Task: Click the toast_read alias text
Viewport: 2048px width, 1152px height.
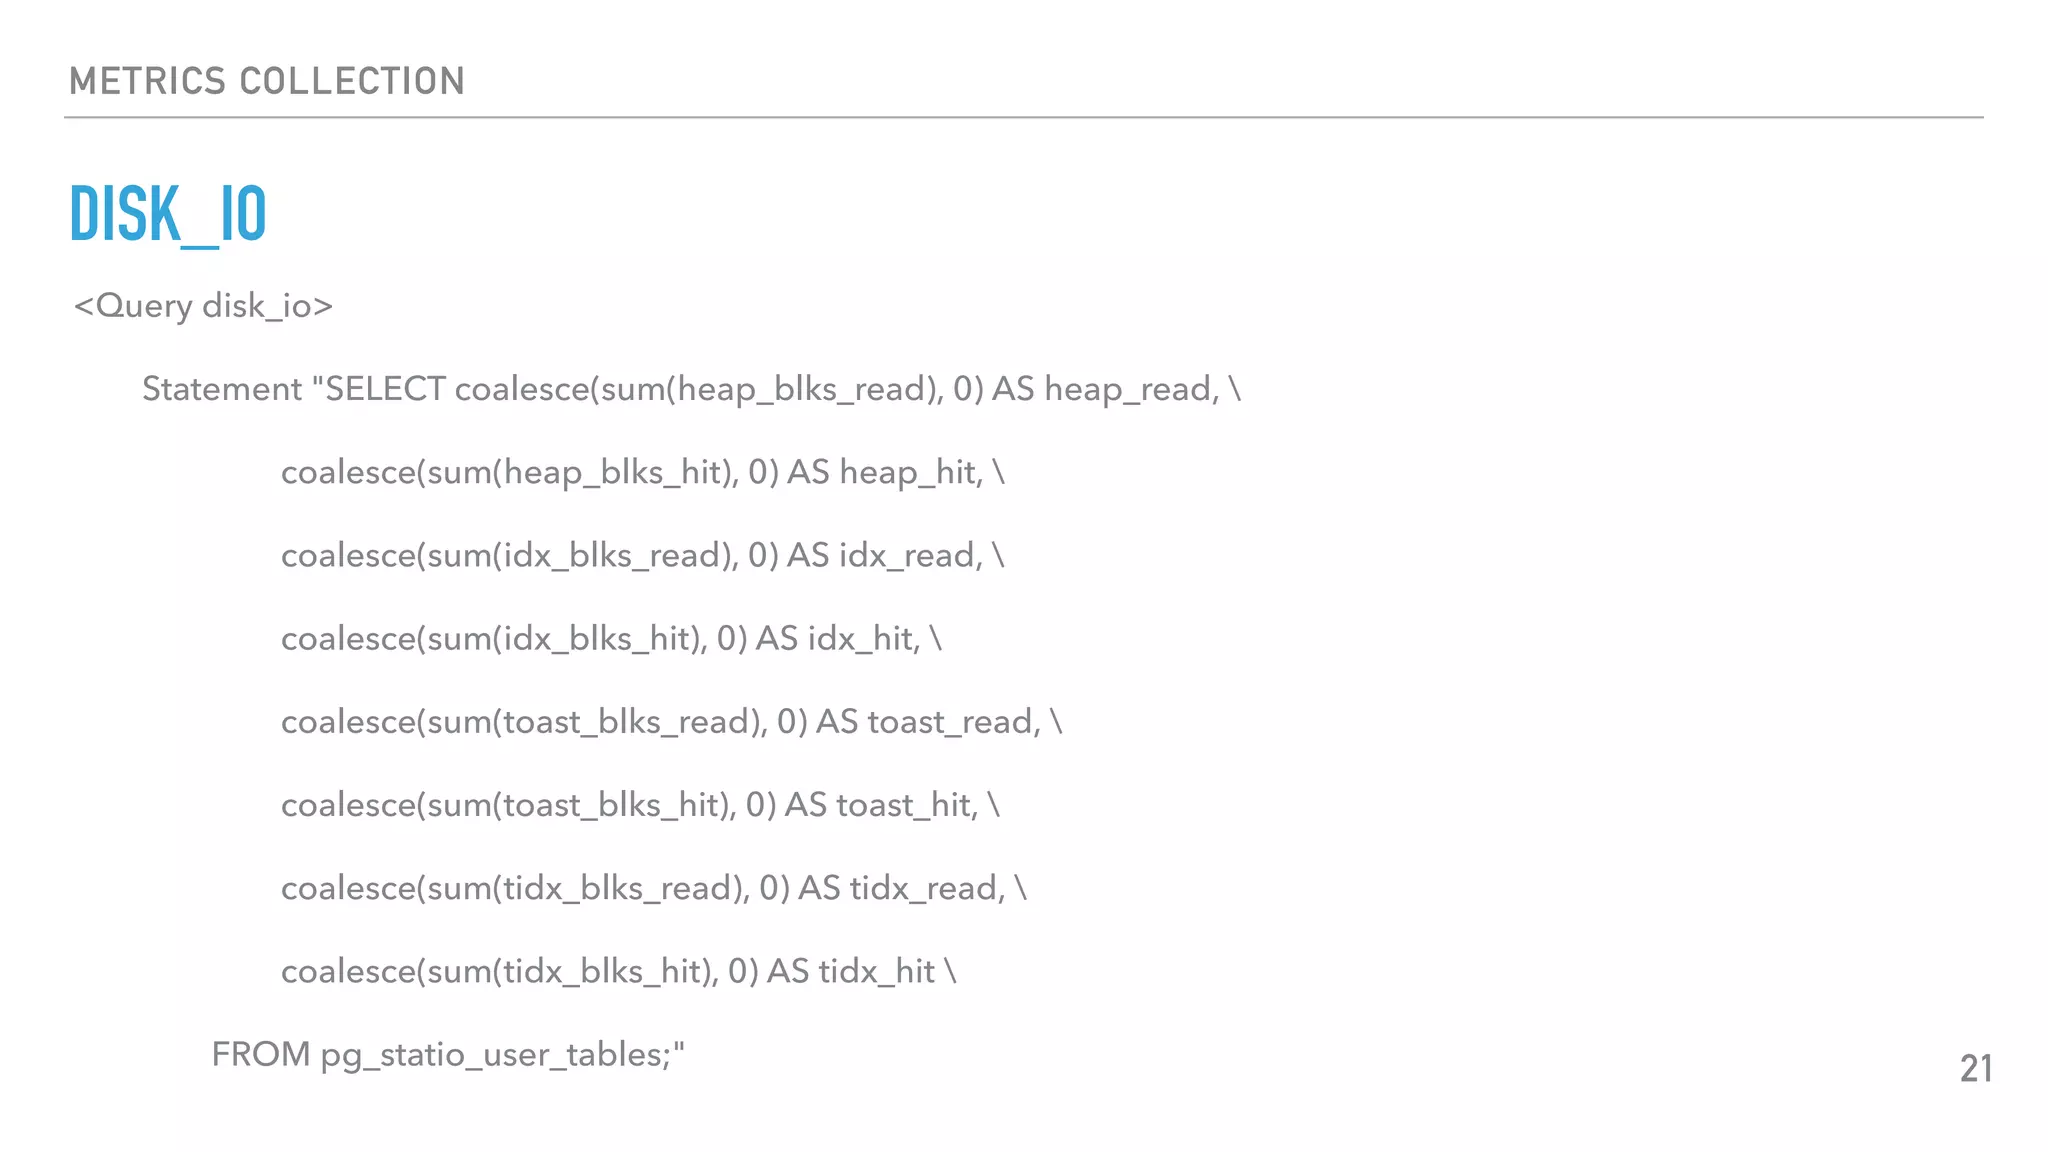Action: pyautogui.click(x=953, y=721)
